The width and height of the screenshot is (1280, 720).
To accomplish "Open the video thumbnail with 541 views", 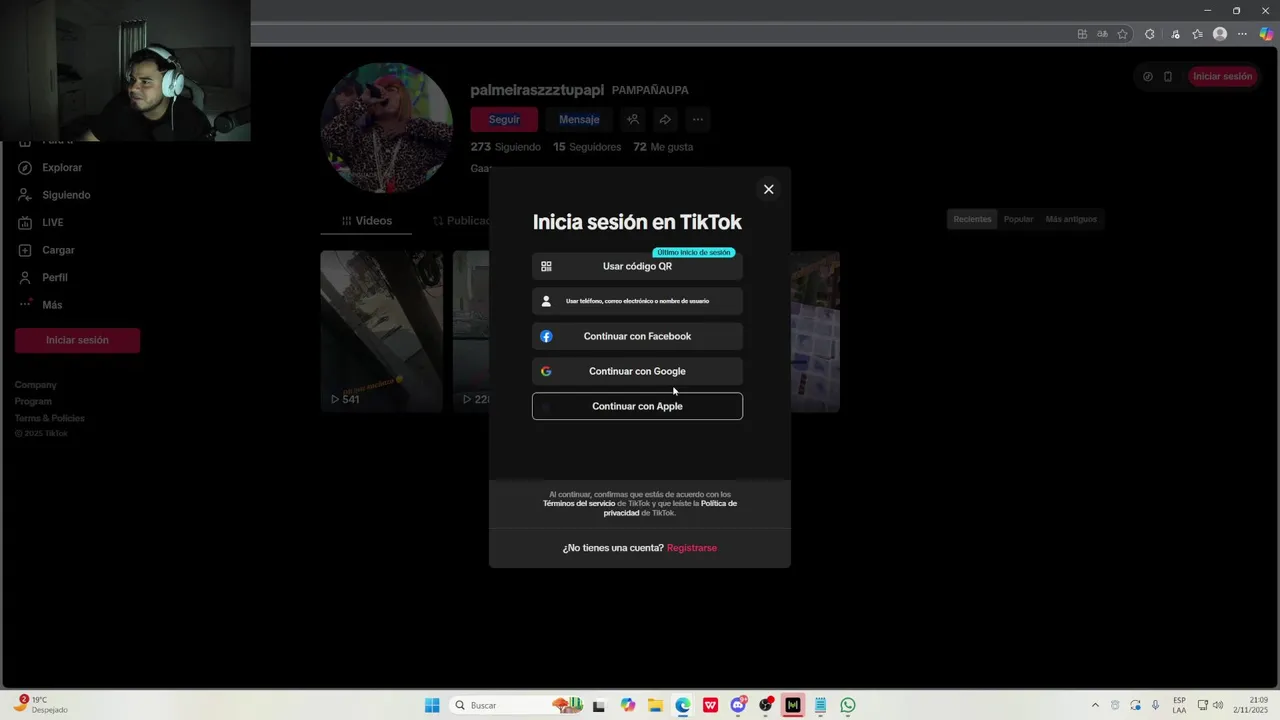I will [381, 331].
